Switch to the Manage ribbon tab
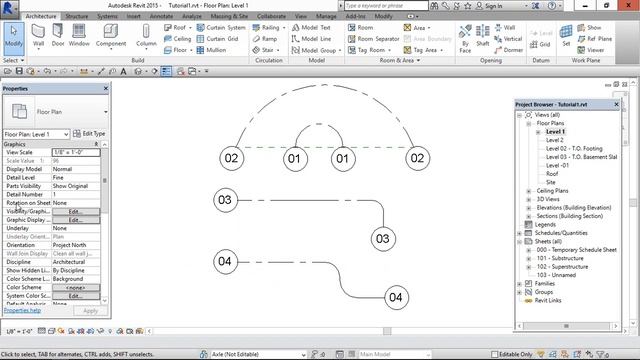This screenshot has height=360, width=640. [x=326, y=16]
